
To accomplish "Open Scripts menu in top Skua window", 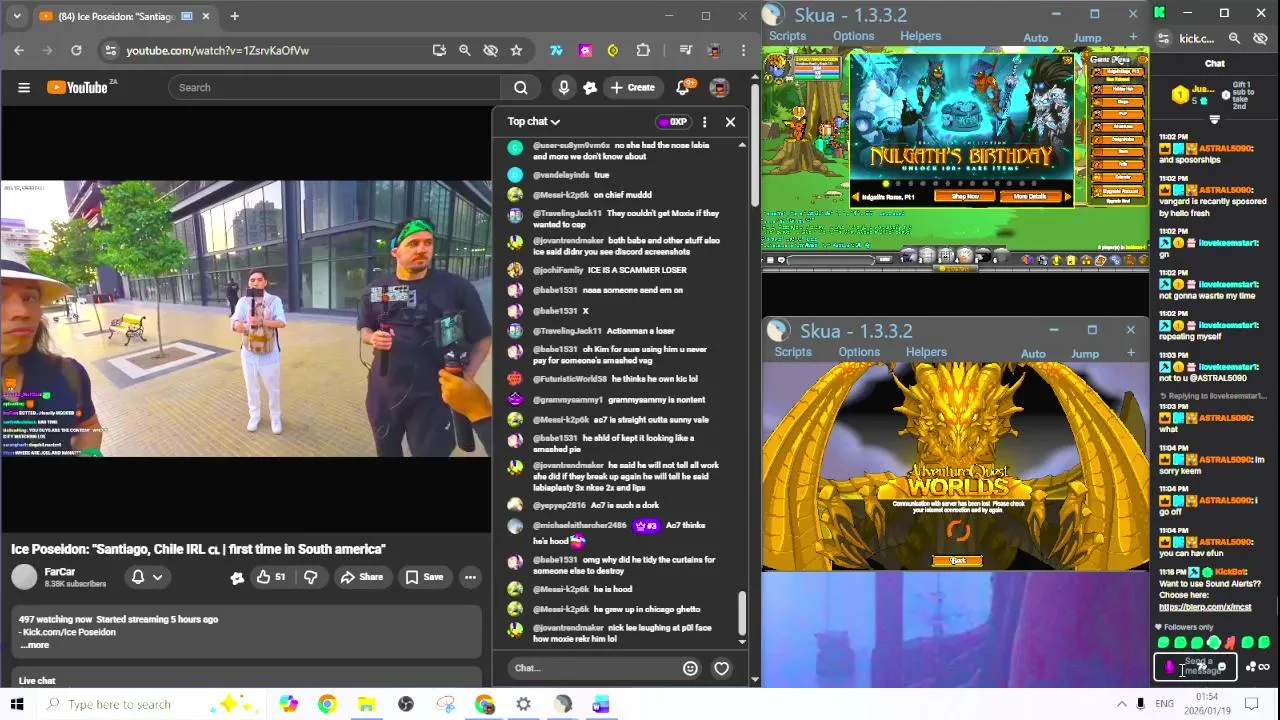I will click(787, 36).
